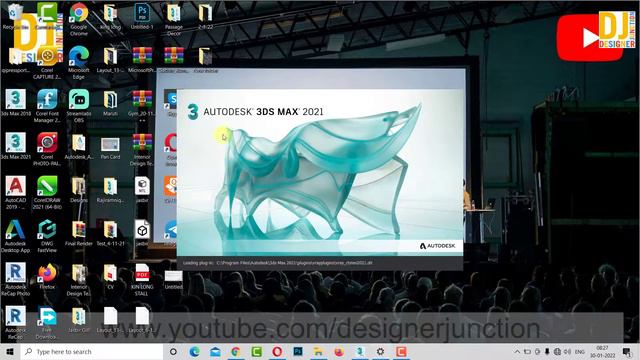Open Free Download Manager desktop shortcut
This screenshot has height=360, width=640.
pos(47,322)
